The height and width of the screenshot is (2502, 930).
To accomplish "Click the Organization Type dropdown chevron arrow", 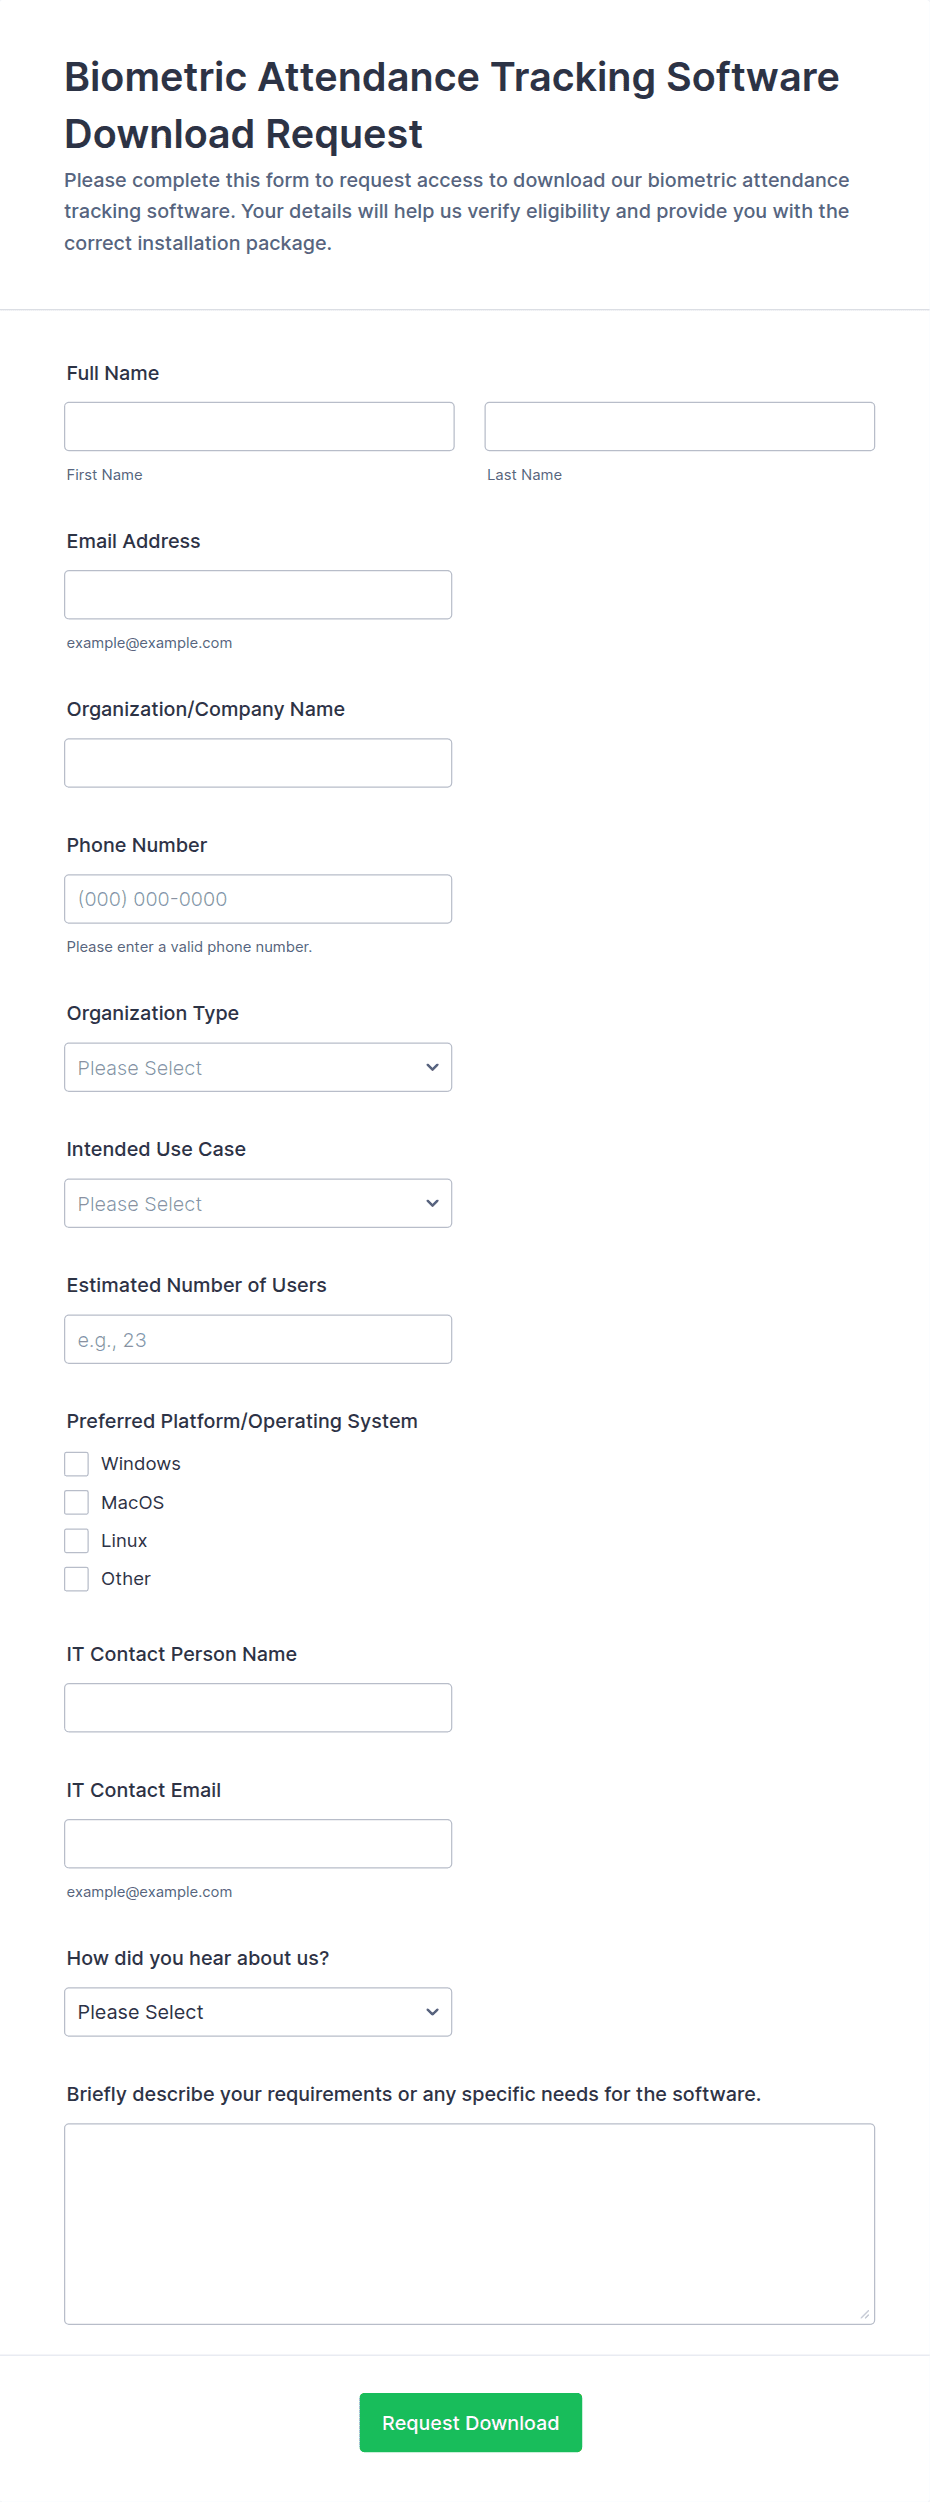I will pos(432,1067).
